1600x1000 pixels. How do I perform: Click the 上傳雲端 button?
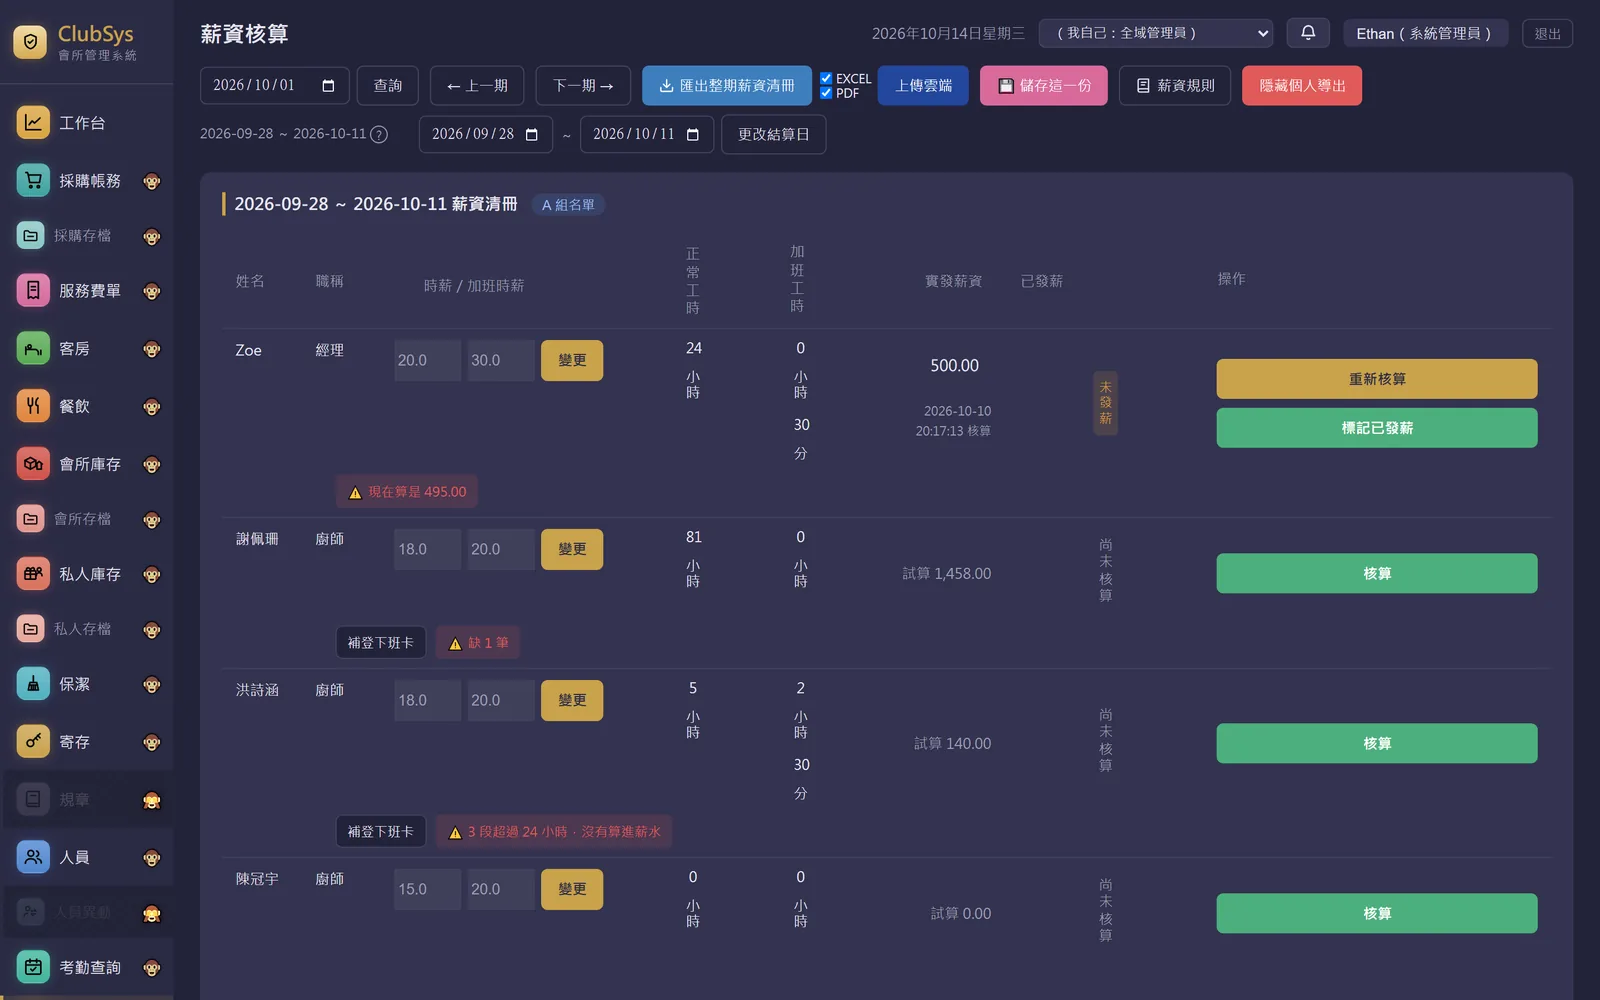[x=923, y=85]
